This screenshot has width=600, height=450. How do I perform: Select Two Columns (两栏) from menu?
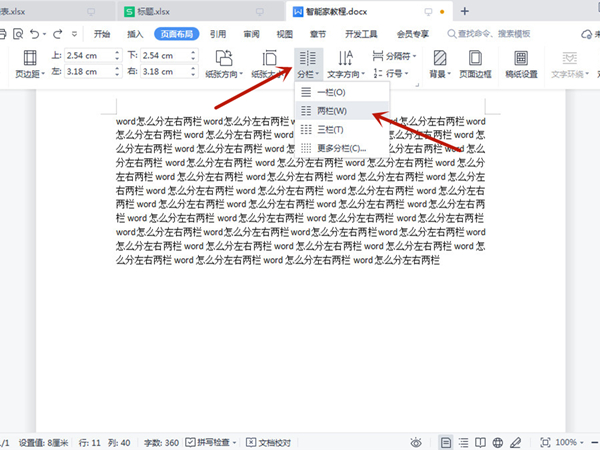[332, 111]
